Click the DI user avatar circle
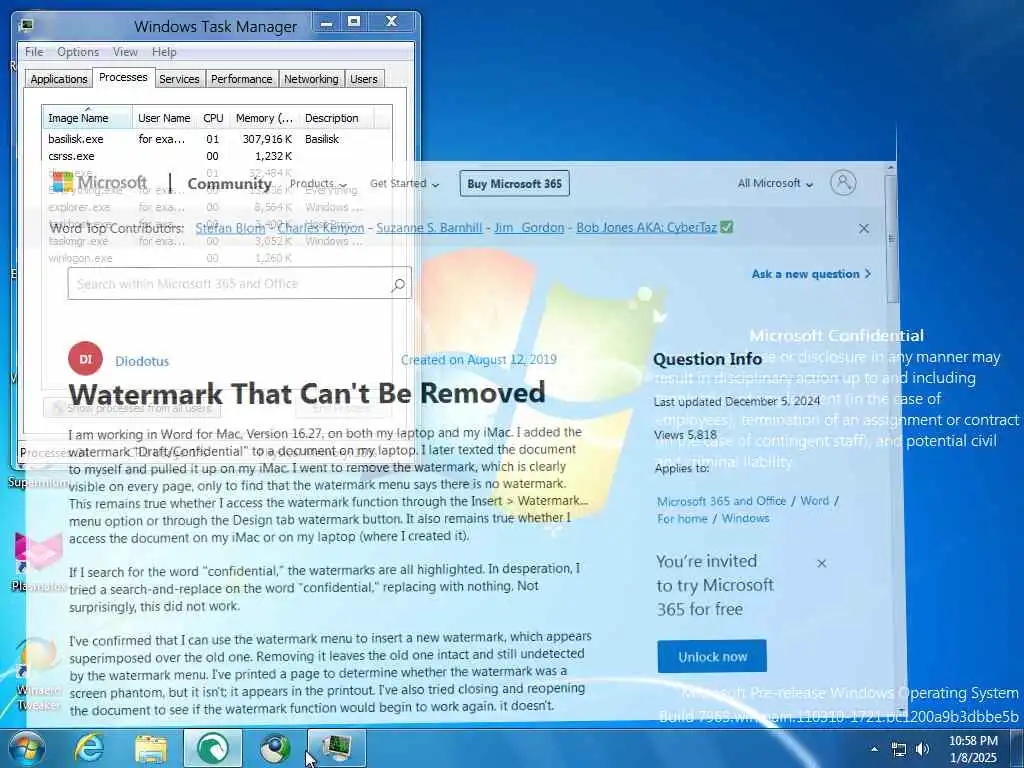 point(85,359)
